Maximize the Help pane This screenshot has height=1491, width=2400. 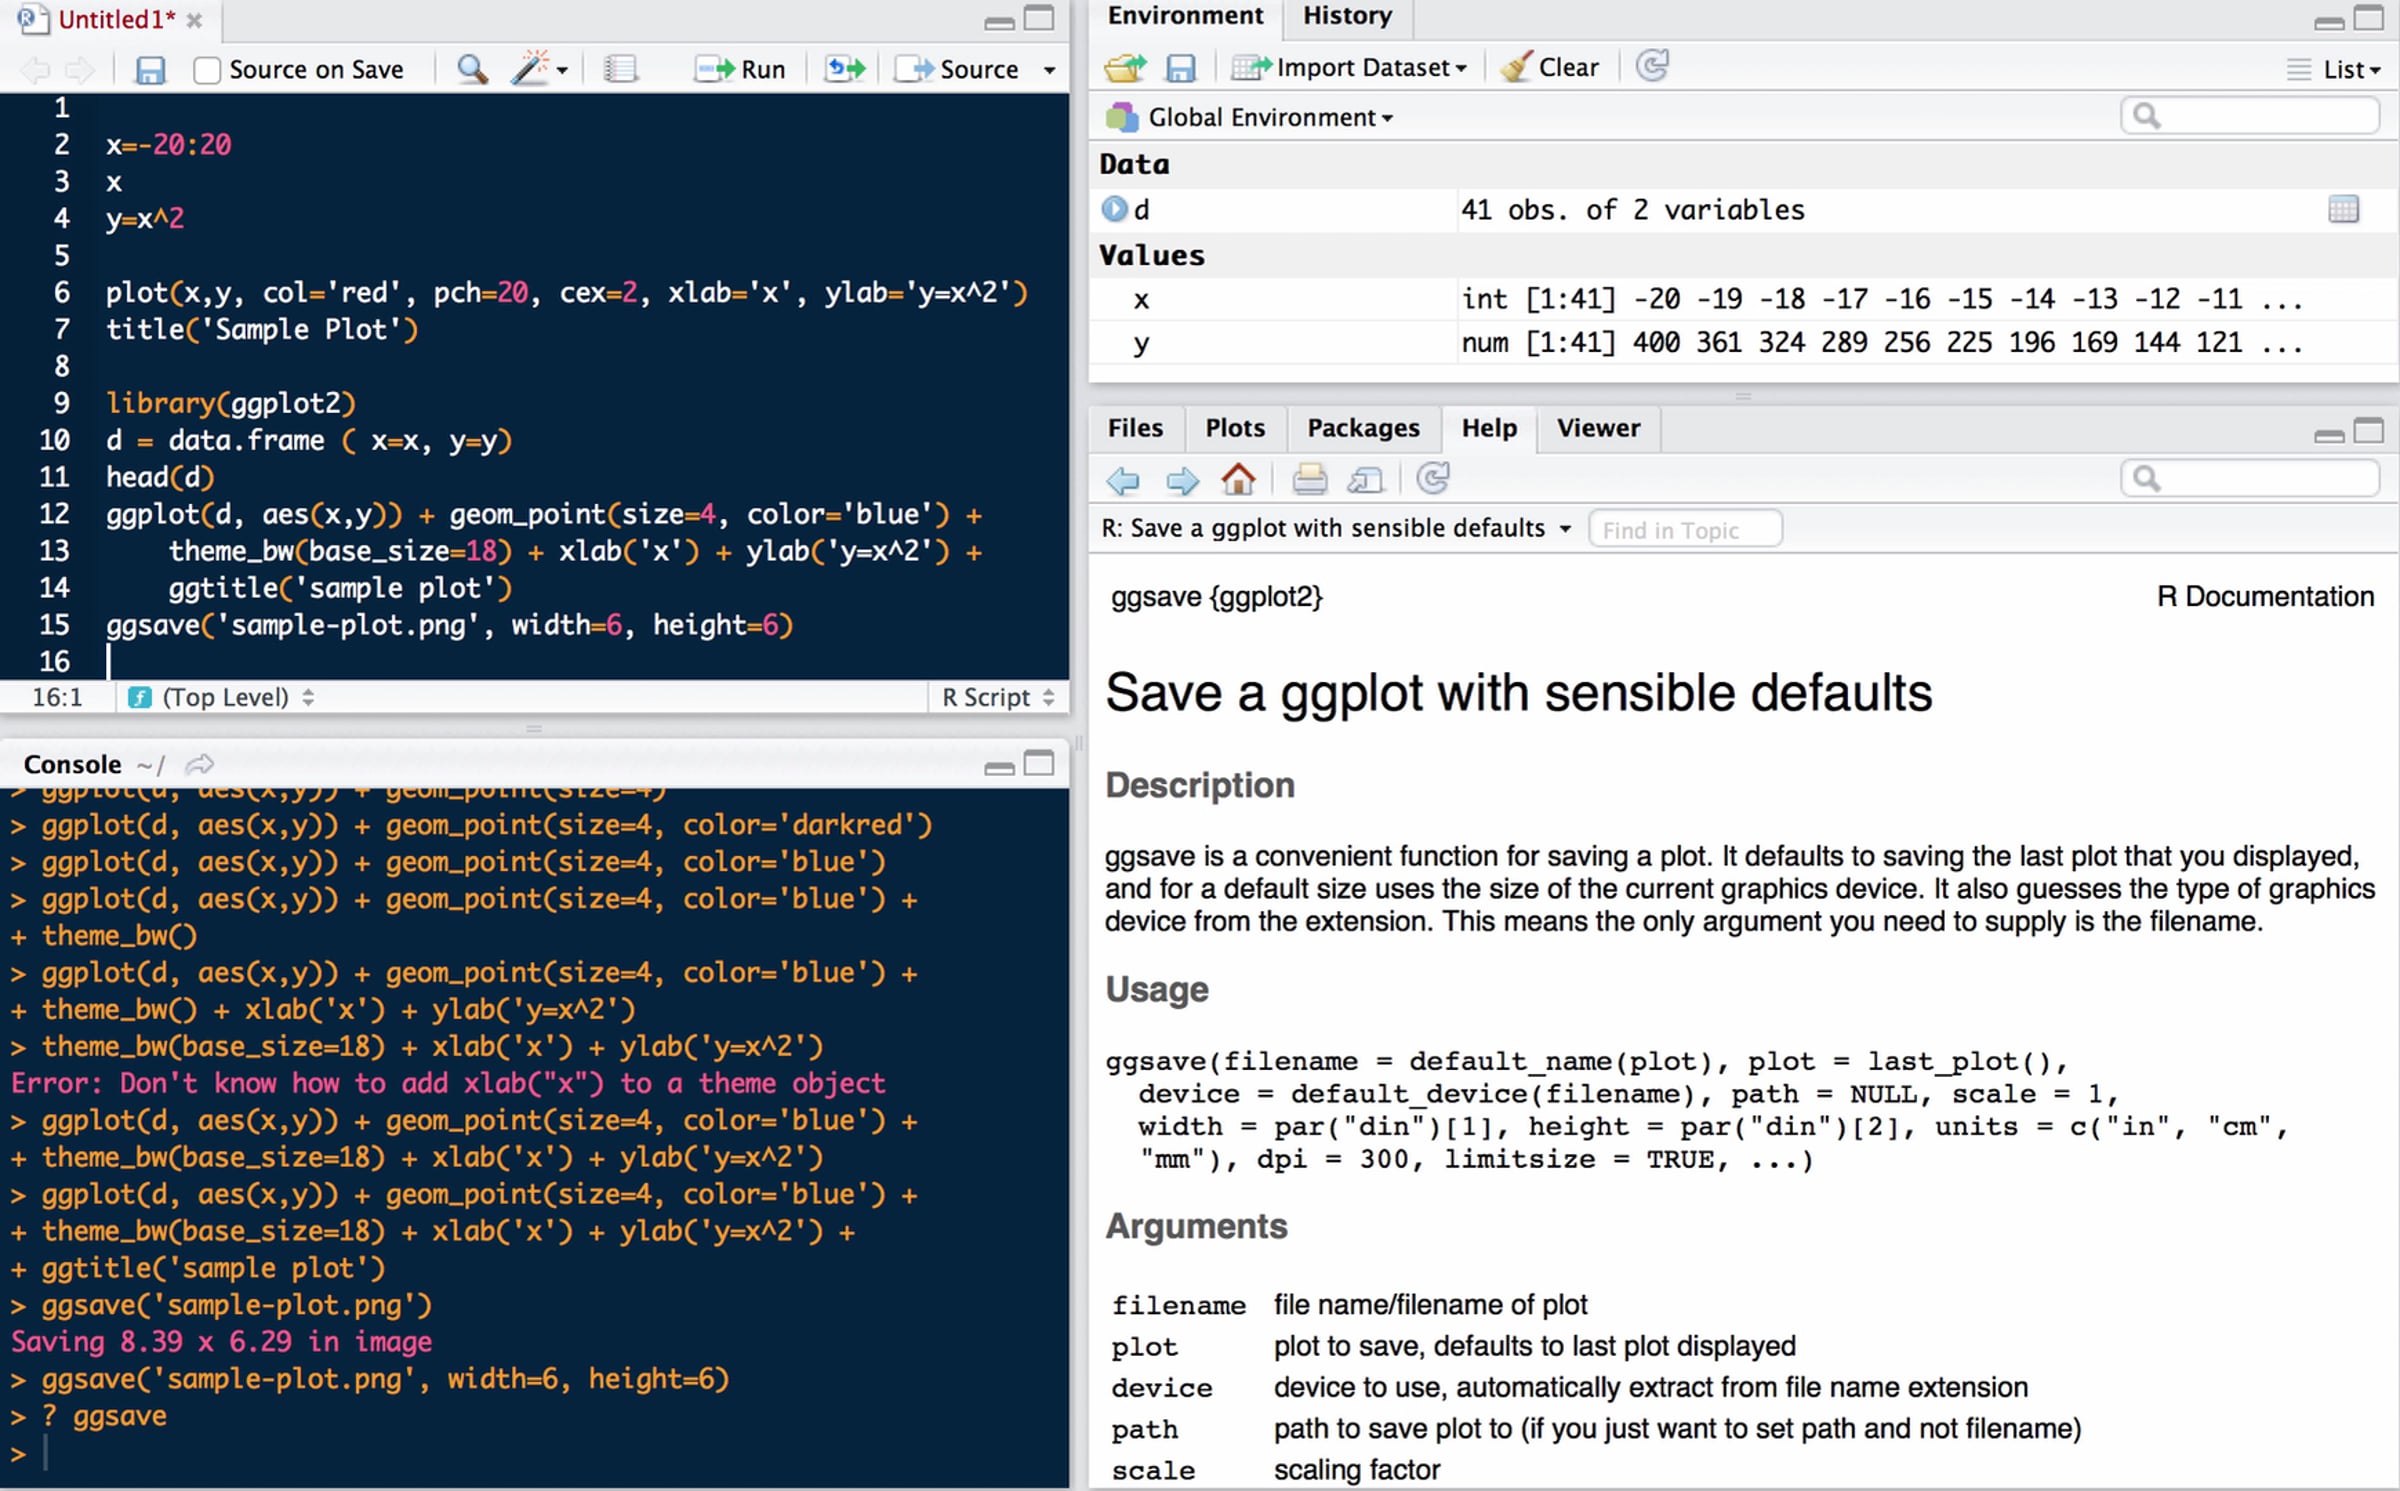[x=2368, y=430]
